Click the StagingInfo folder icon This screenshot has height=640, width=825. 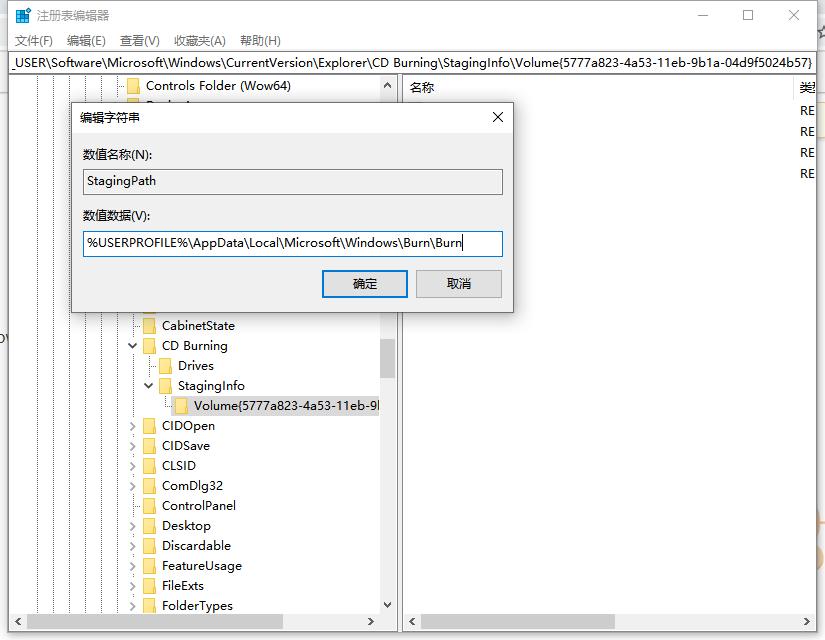click(167, 385)
